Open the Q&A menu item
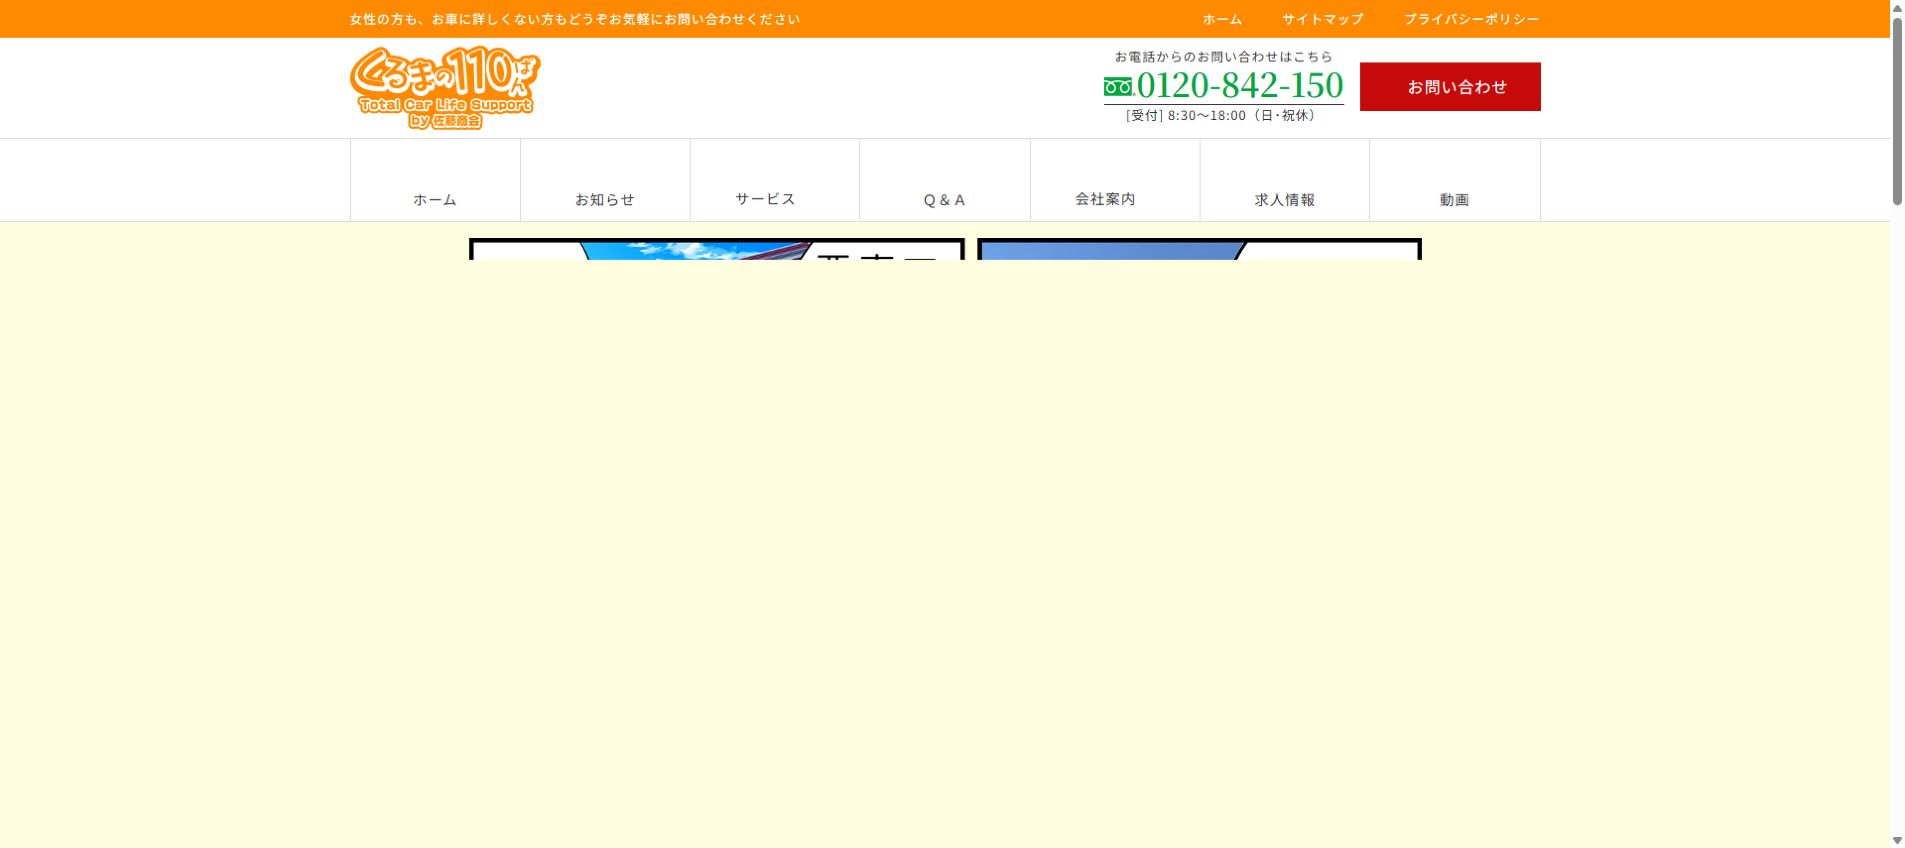 pos(945,180)
